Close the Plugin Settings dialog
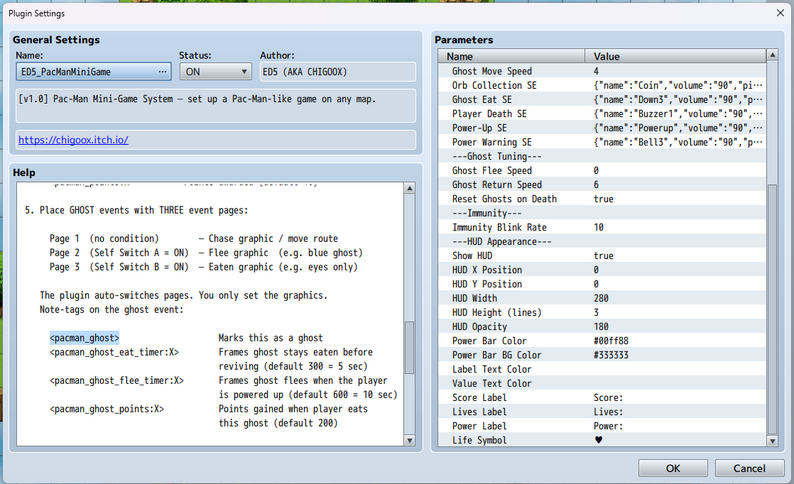 [780, 13]
